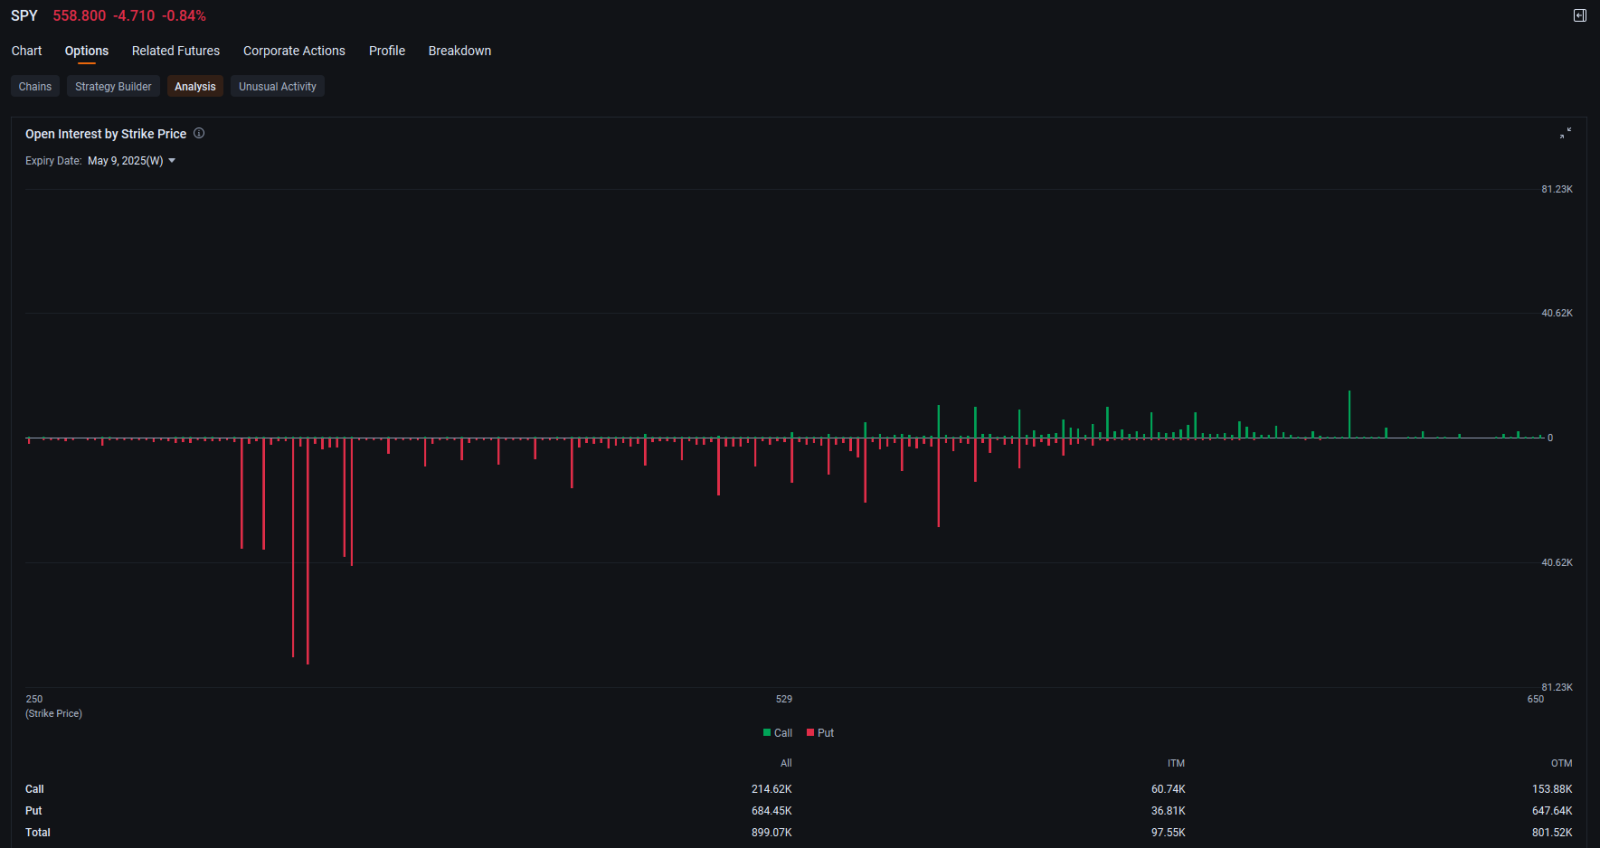Select the Options tab
The height and width of the screenshot is (848, 1600).
87,51
